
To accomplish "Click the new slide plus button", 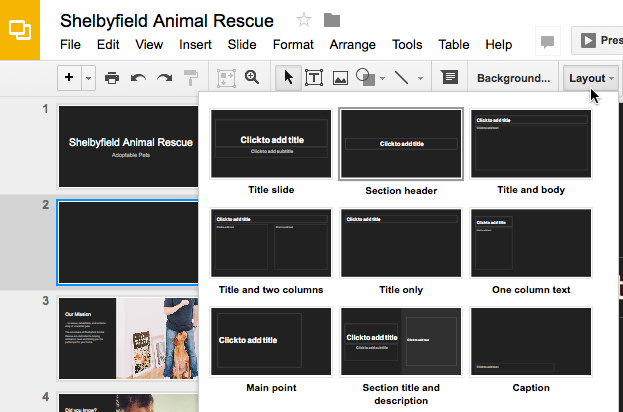I will [x=69, y=77].
